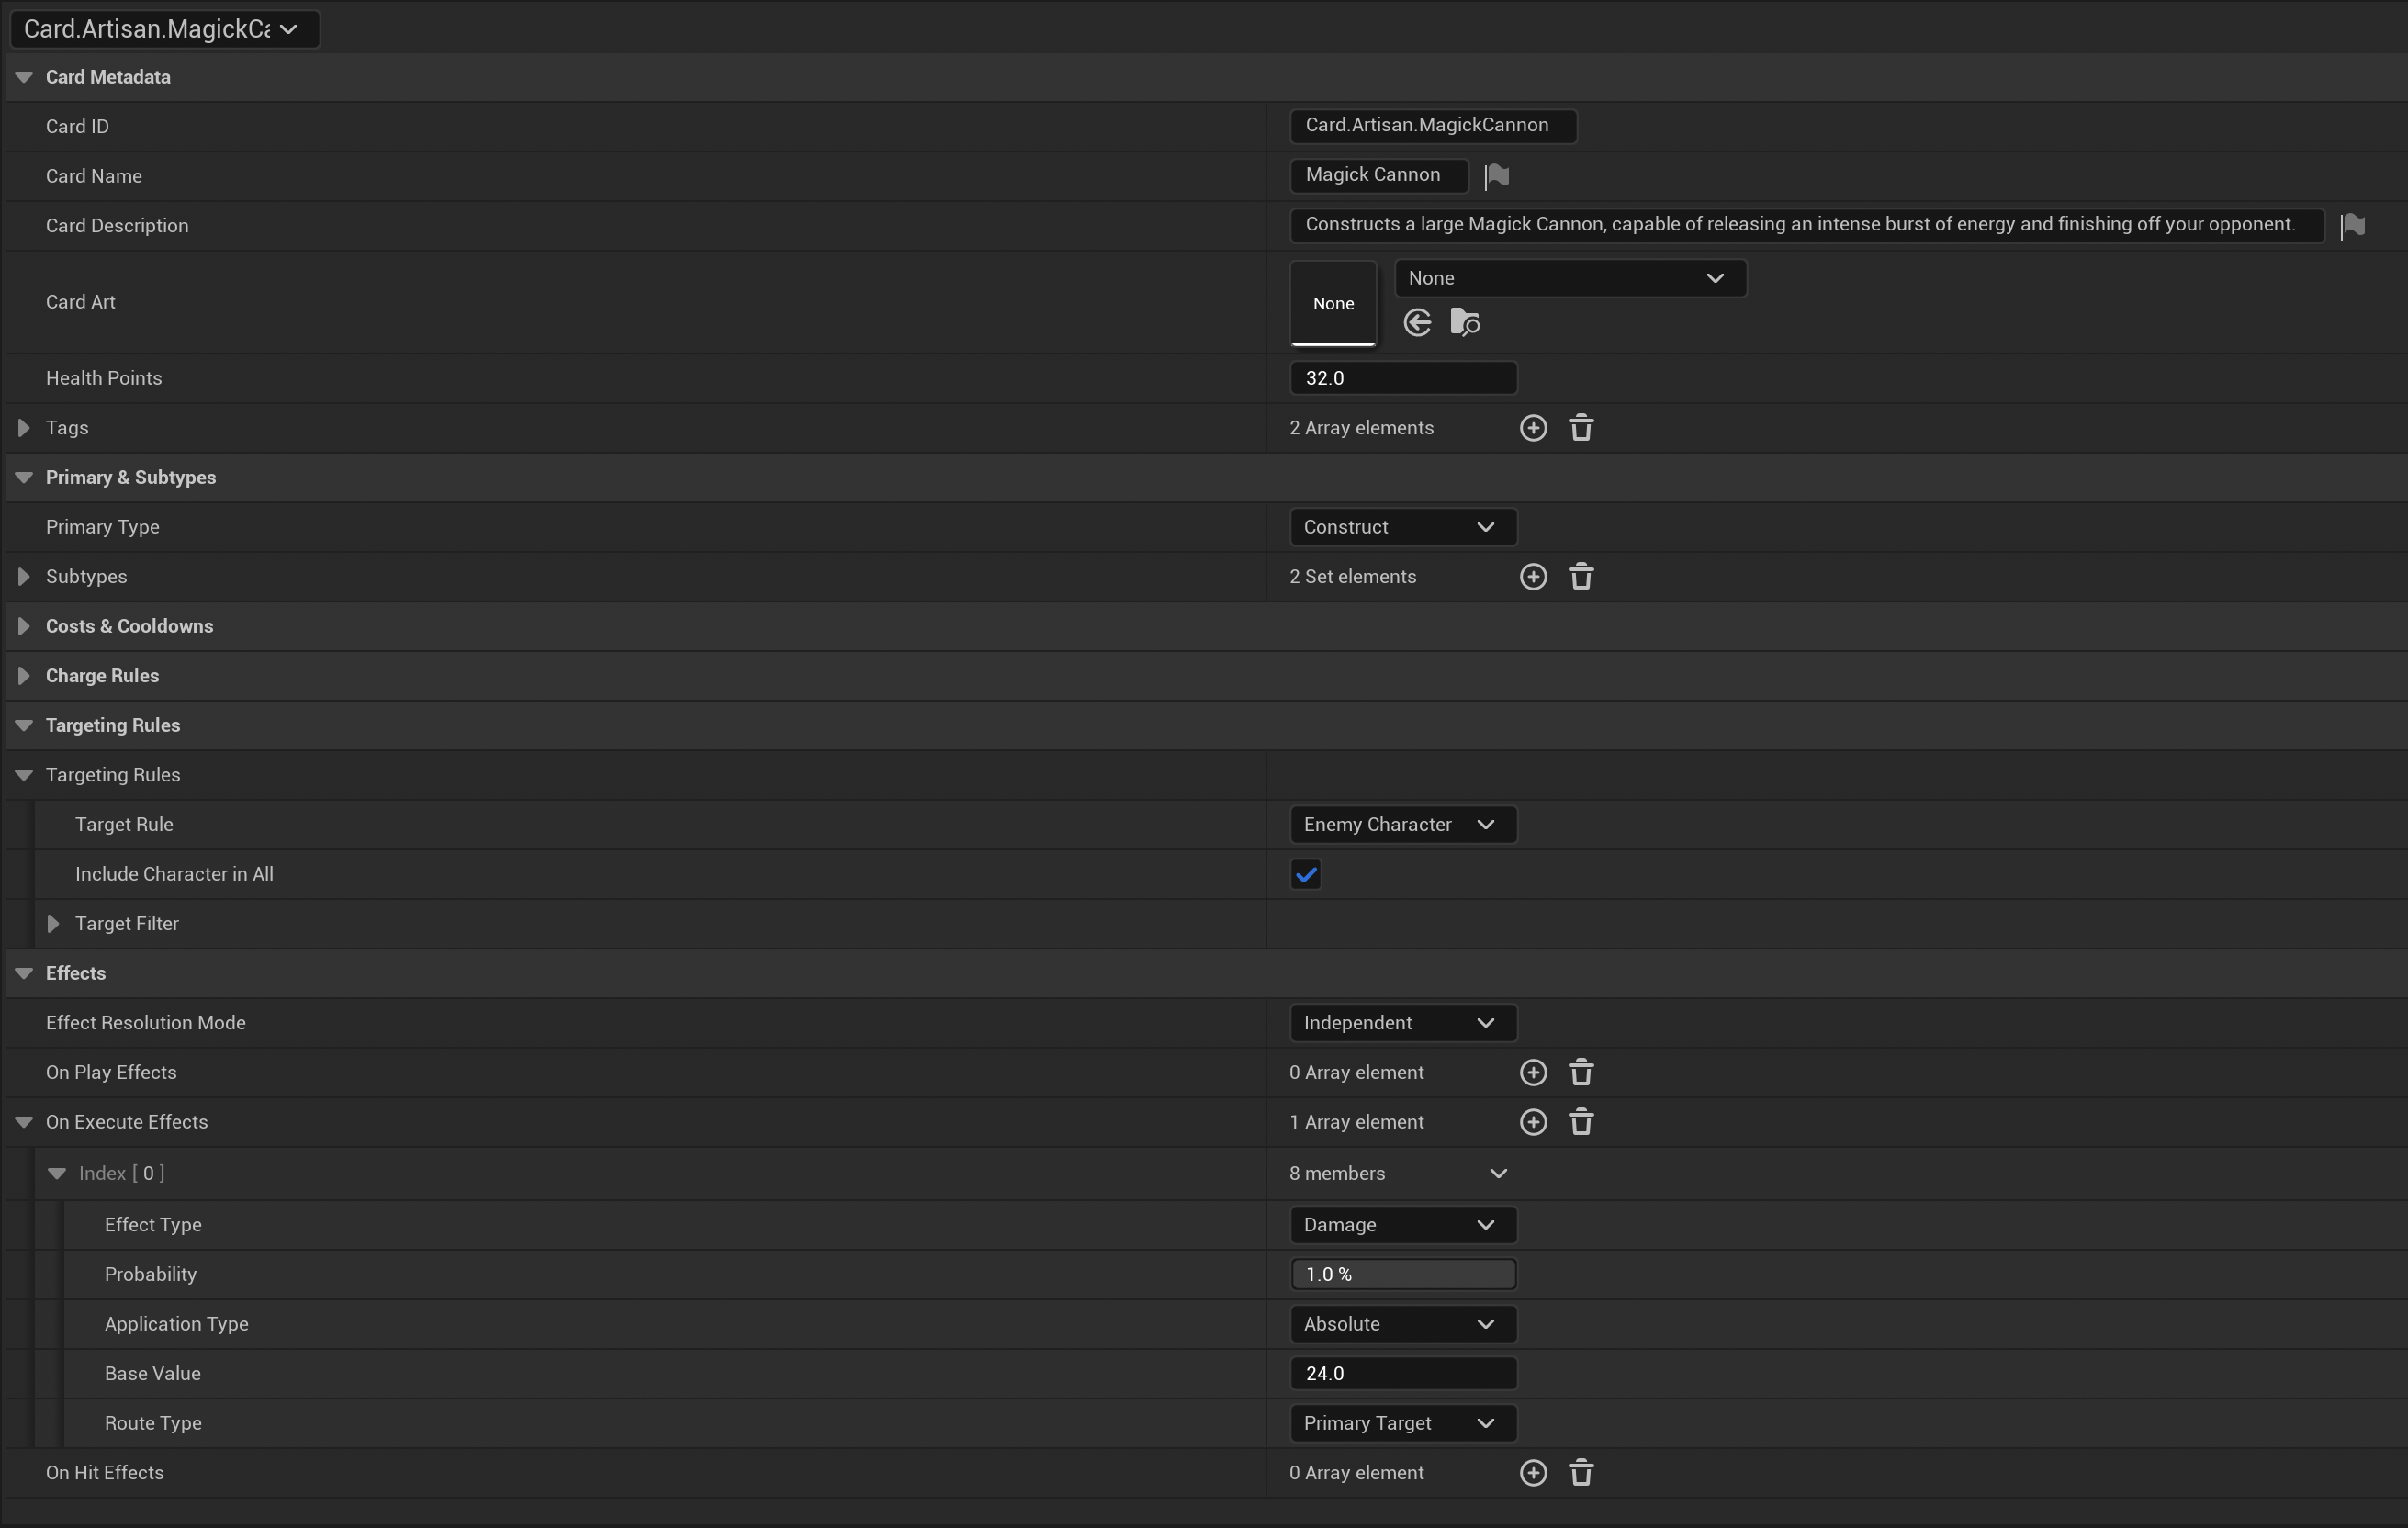Screen dimensions: 2408x1528
Task: Expand the Charge Rules section
Action: [24, 676]
